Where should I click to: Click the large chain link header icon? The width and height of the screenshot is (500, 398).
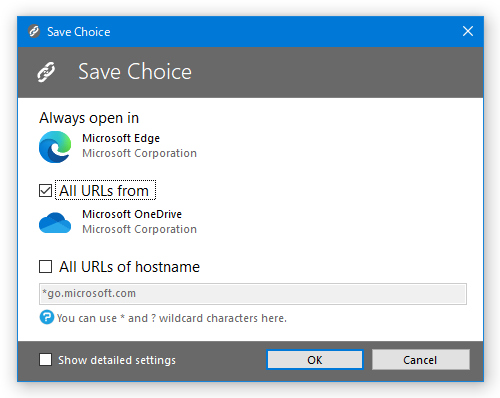[46, 72]
